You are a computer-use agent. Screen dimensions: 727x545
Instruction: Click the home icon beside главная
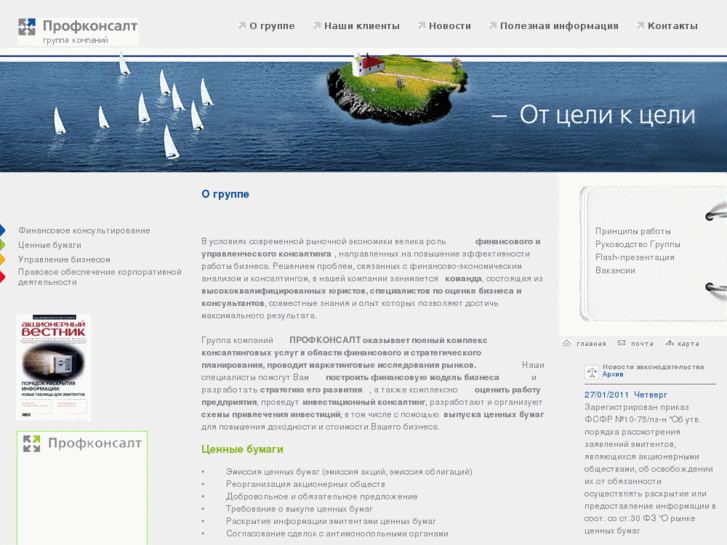click(x=567, y=343)
